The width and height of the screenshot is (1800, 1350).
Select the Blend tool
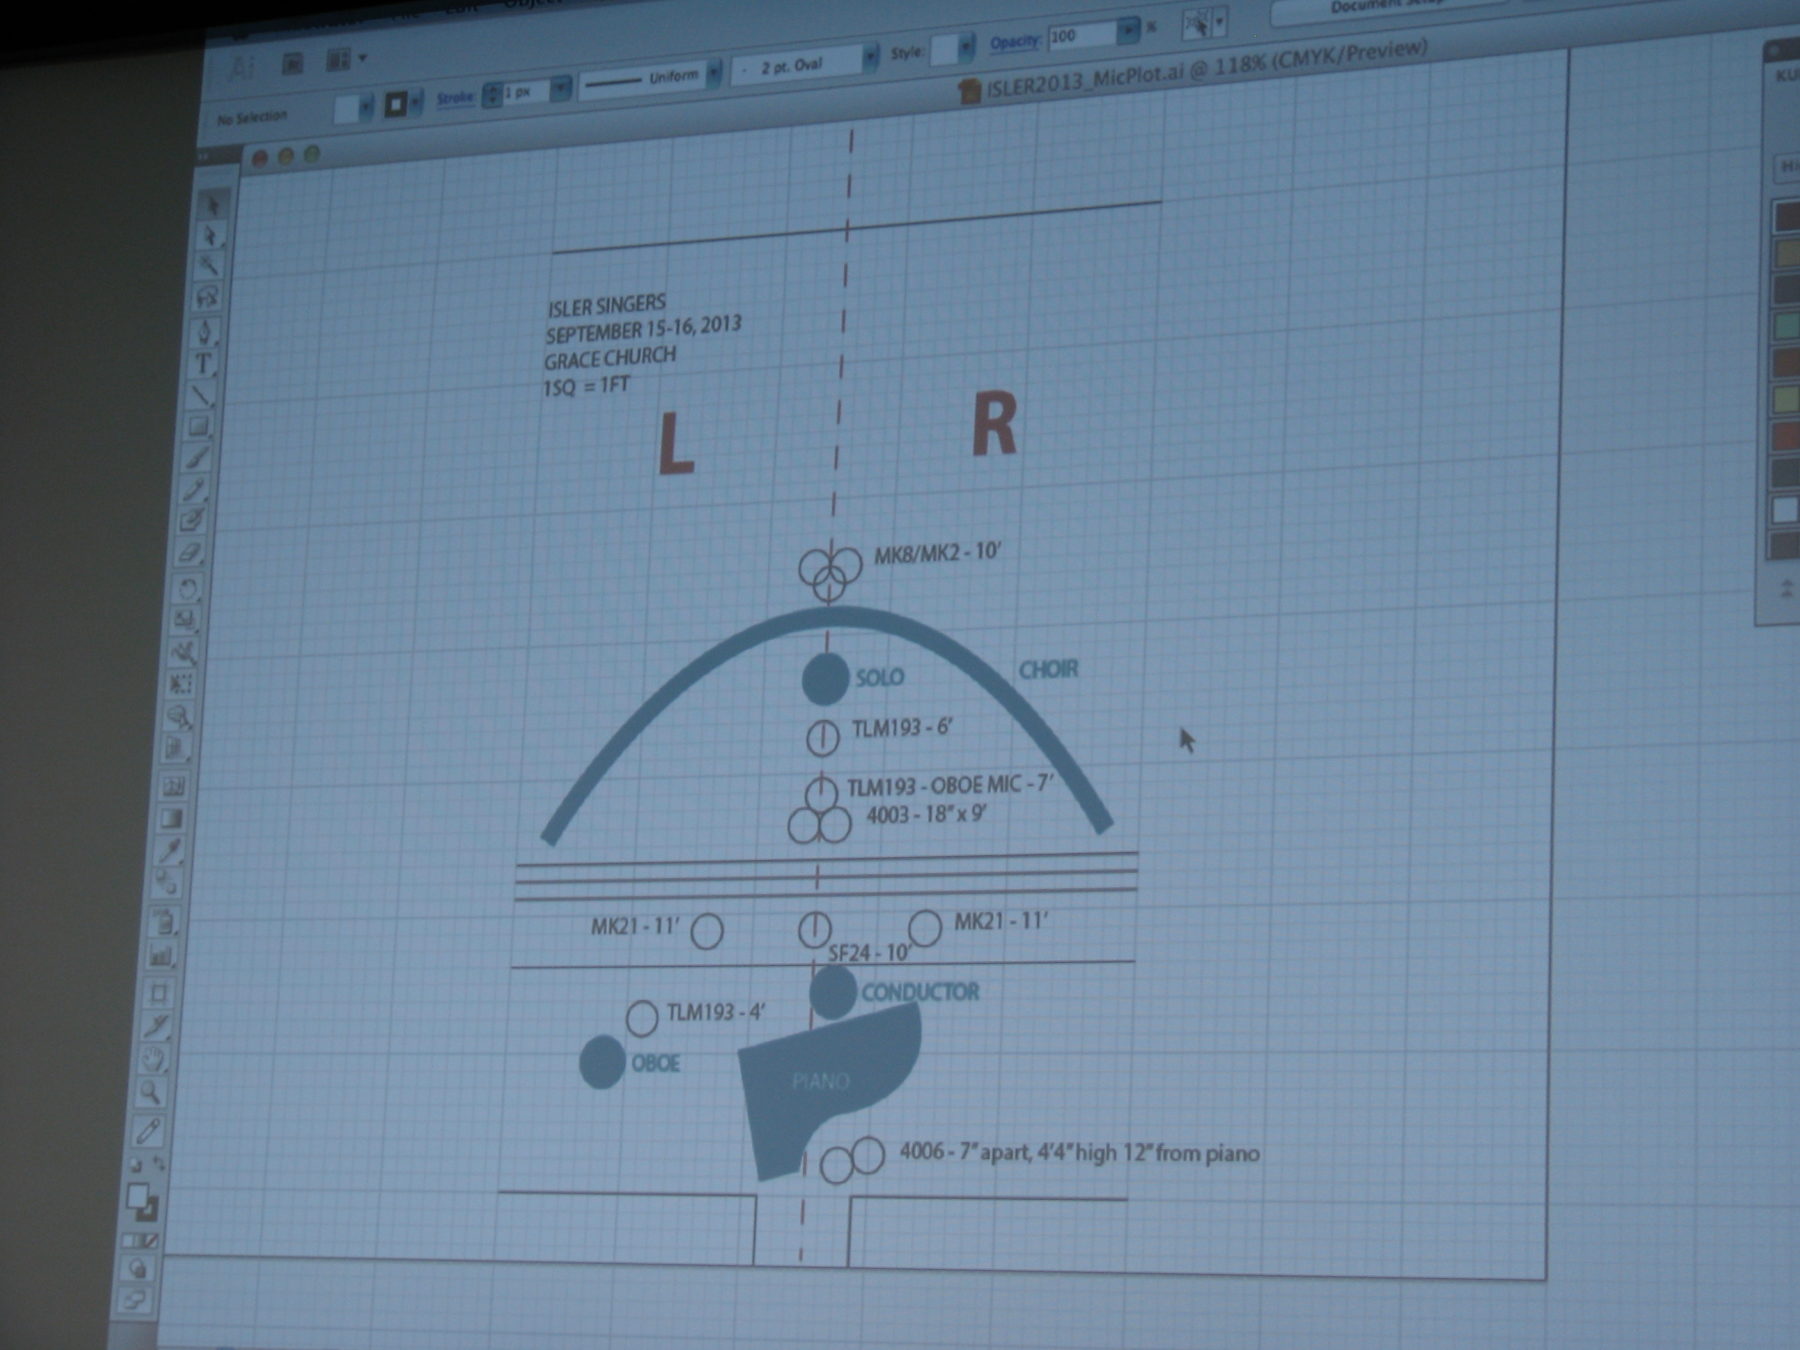click(x=168, y=884)
